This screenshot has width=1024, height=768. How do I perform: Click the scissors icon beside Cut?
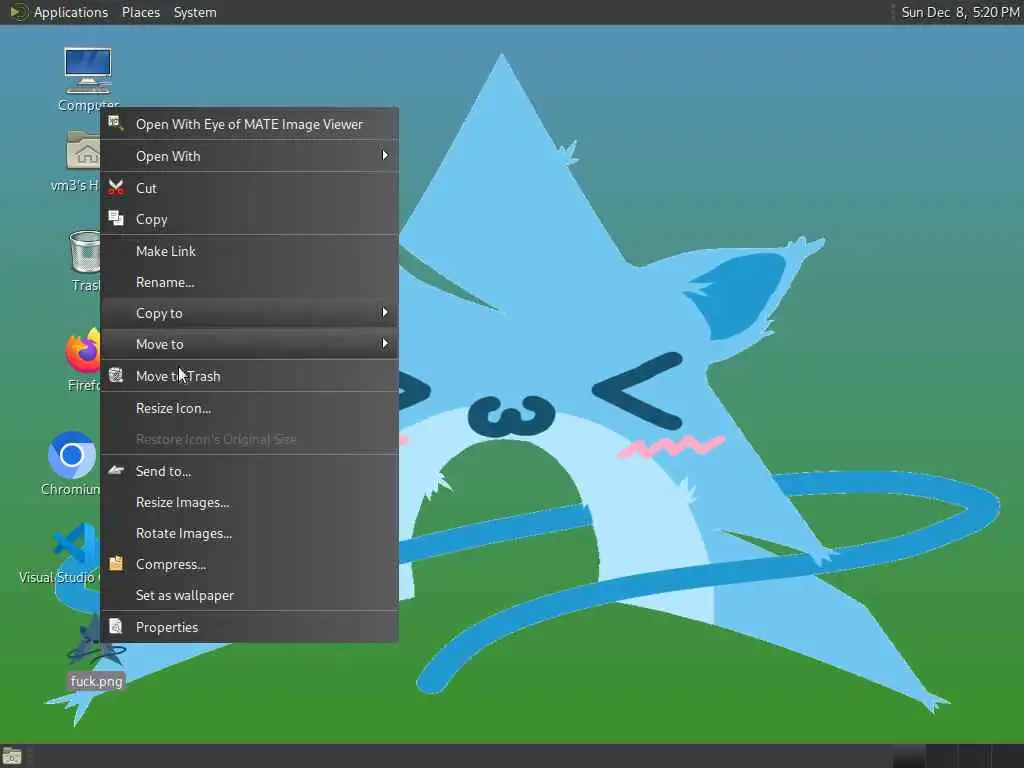click(x=116, y=188)
